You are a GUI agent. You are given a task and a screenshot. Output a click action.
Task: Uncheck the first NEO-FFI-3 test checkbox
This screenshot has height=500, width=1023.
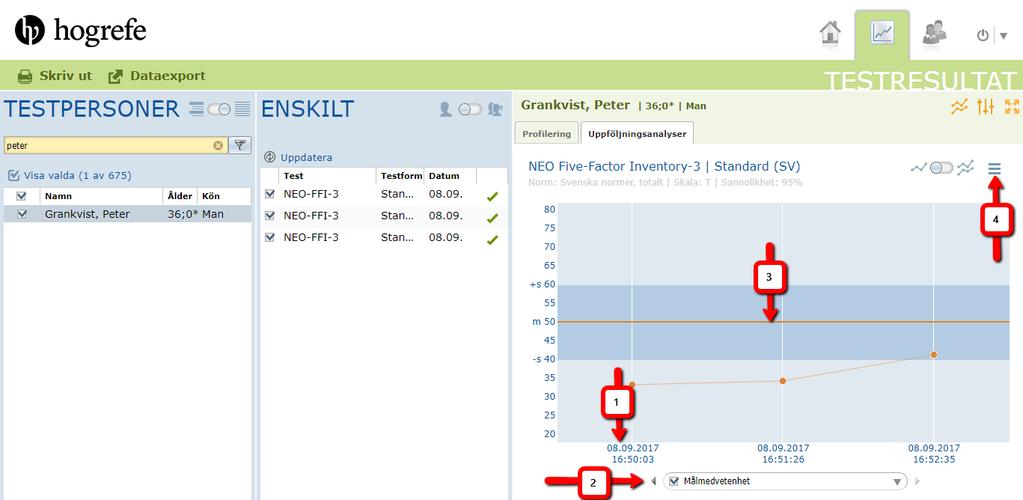[x=270, y=194]
